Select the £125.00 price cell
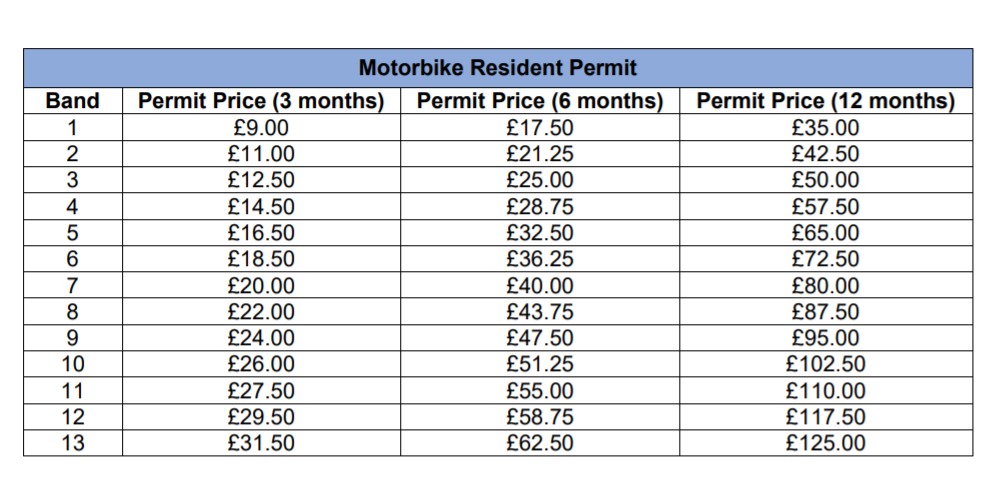 click(x=825, y=443)
